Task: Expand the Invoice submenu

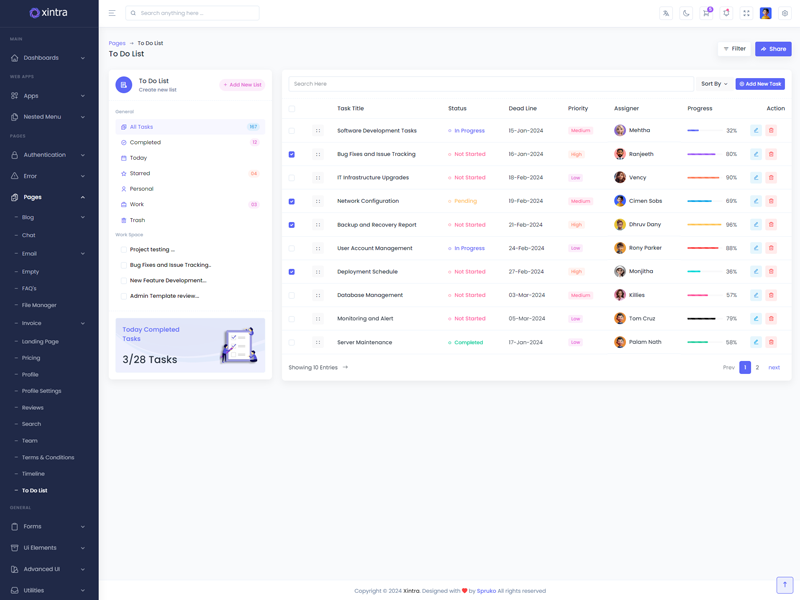Action: (49, 323)
